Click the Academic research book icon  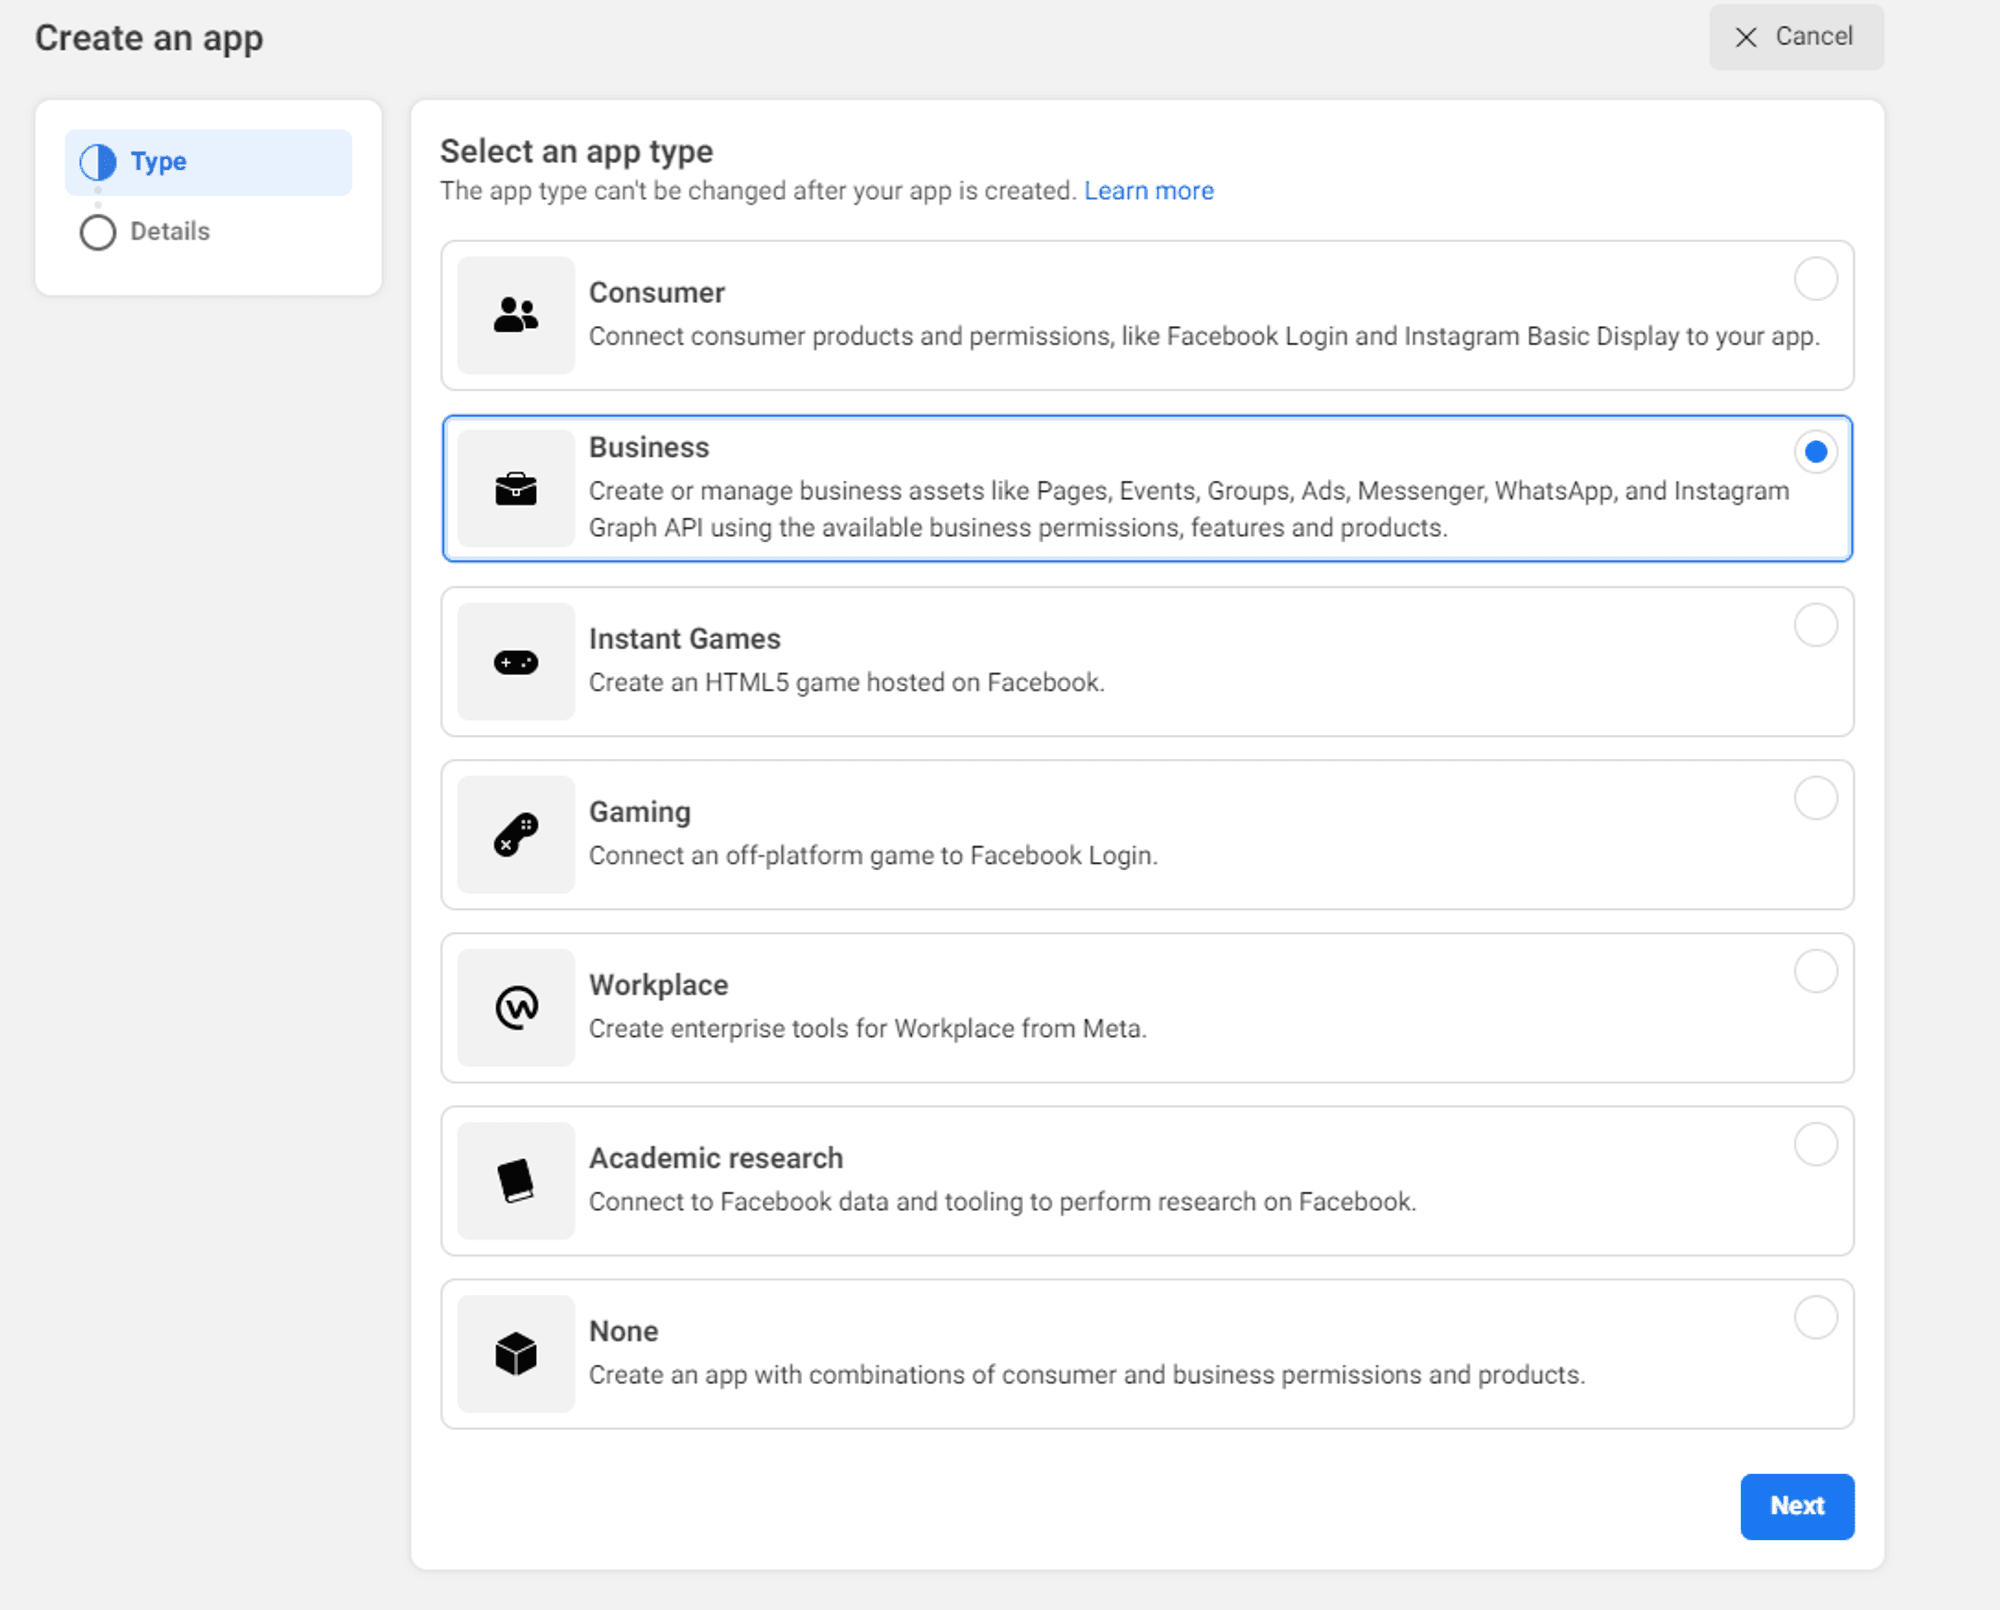tap(515, 1180)
